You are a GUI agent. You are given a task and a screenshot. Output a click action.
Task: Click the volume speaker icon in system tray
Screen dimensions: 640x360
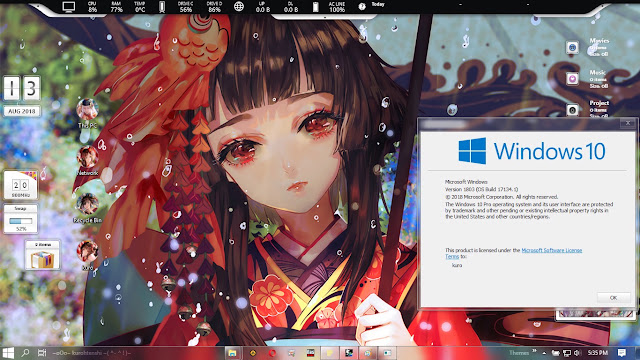tap(577, 353)
